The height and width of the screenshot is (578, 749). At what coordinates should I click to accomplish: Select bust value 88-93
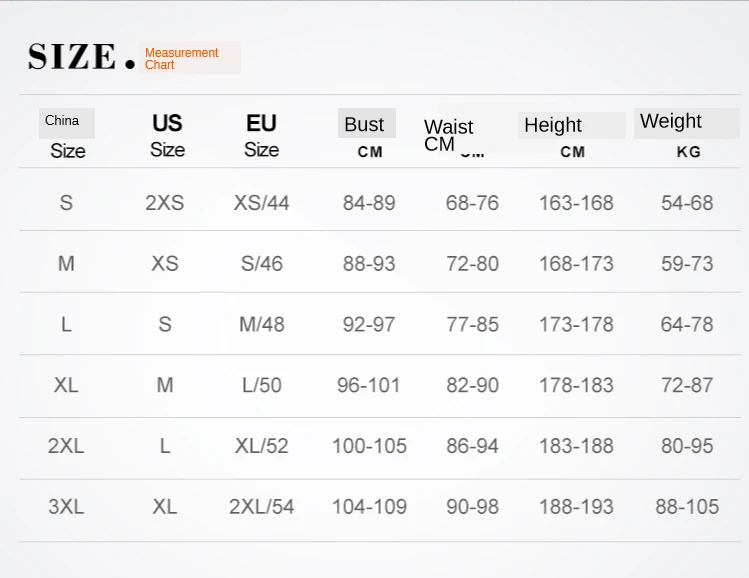click(x=369, y=264)
